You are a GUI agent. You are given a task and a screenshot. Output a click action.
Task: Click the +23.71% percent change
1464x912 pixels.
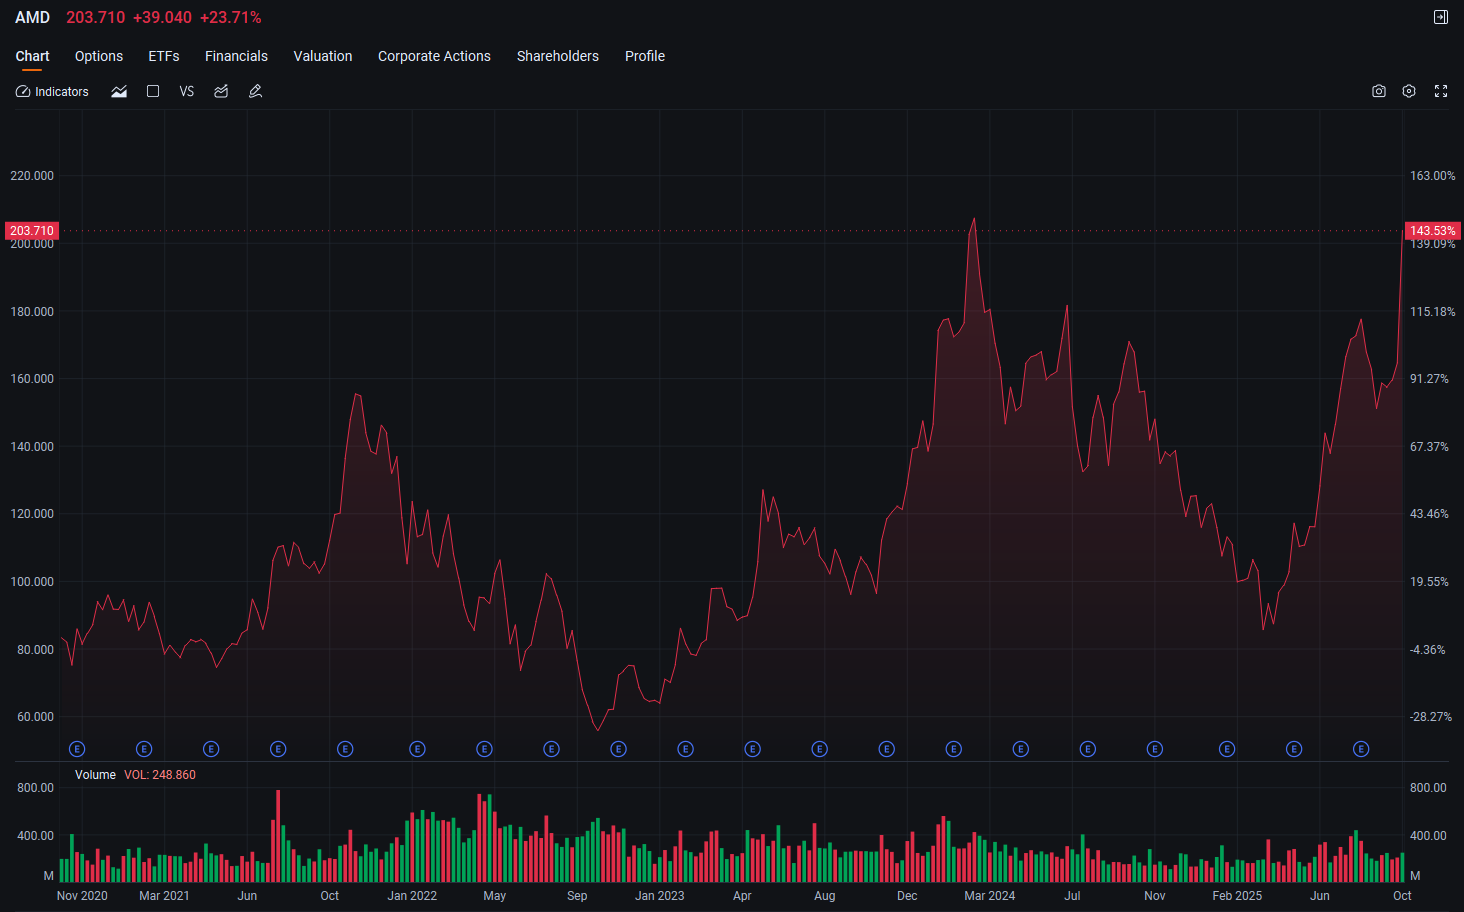[231, 18]
